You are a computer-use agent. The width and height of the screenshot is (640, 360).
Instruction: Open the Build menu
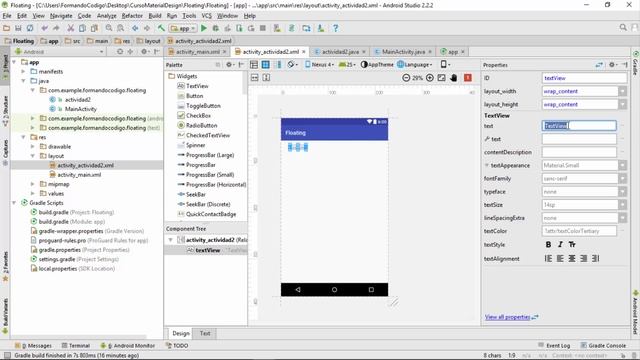(x=155, y=16)
